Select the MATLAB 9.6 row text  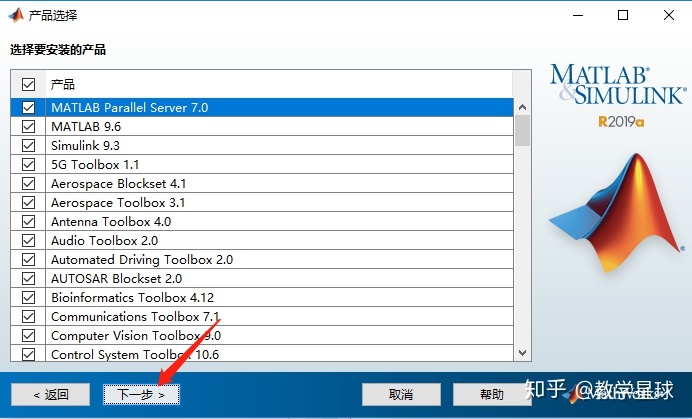tap(86, 126)
